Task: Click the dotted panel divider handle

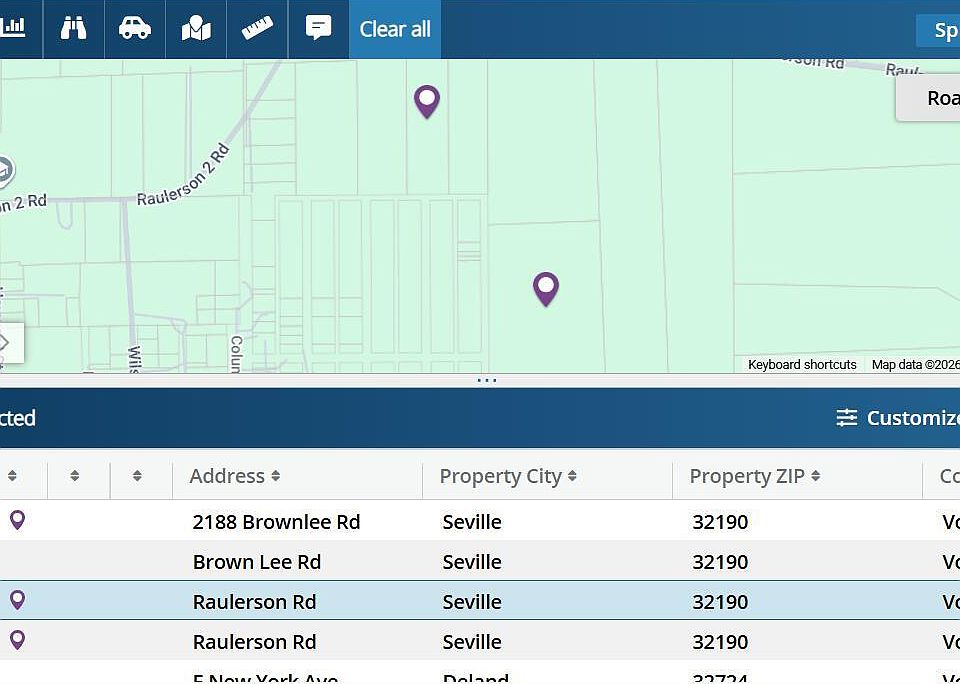Action: [x=486, y=380]
